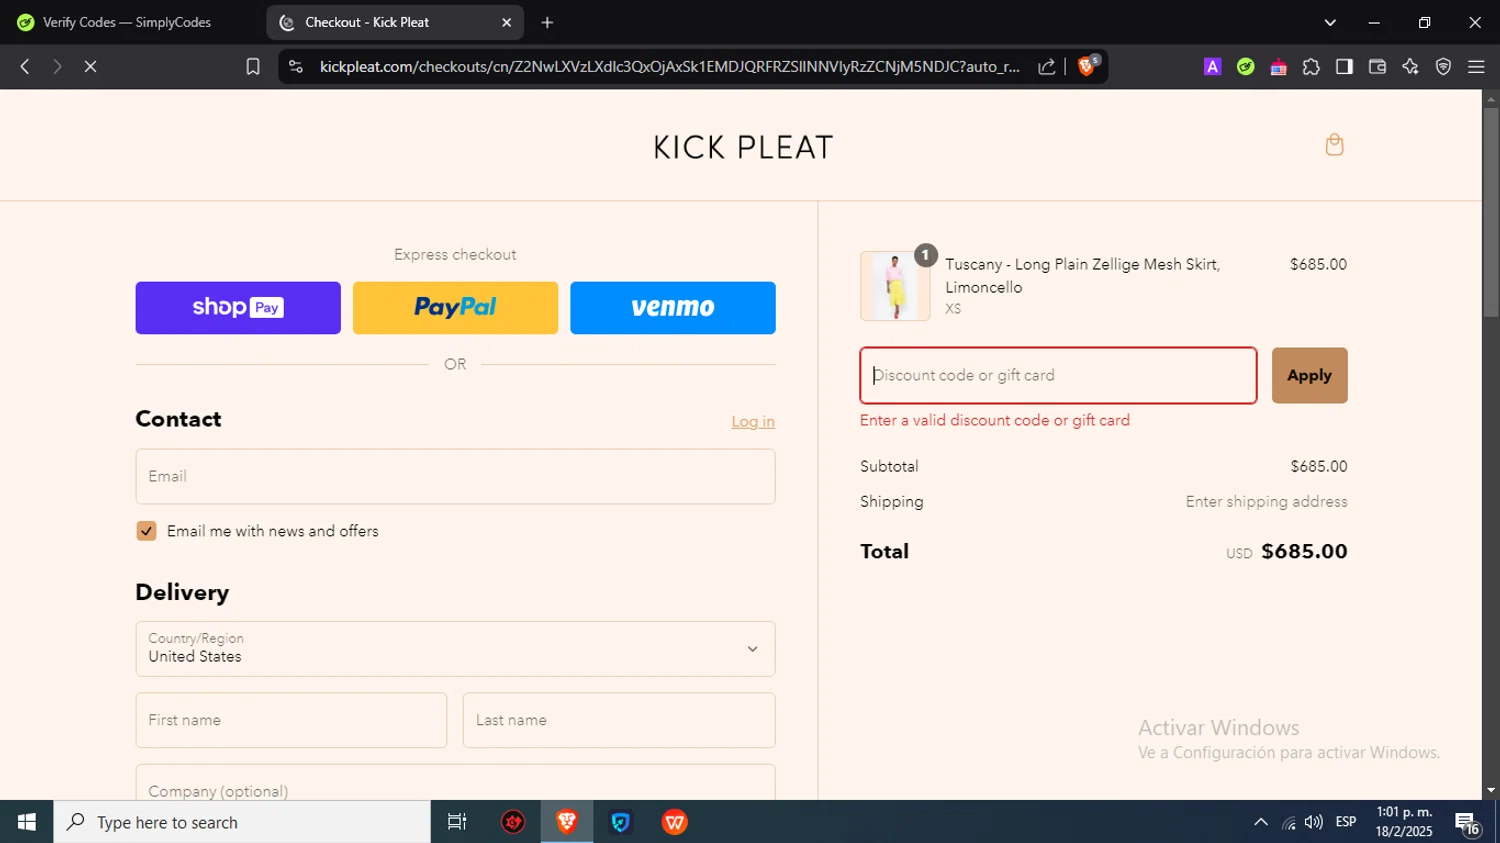This screenshot has height=843, width=1500.
Task: Open the Brave browser taskbar icon
Action: (567, 822)
